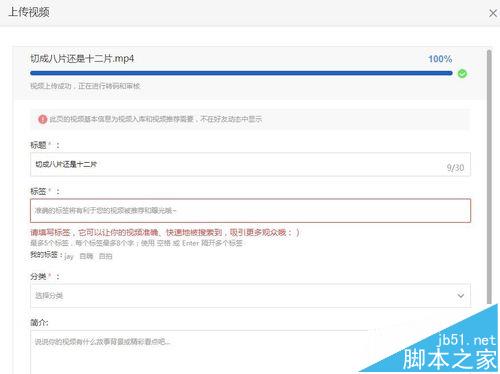Click the green upload success checkmark icon
This screenshot has height=374, width=500.
pos(462,74)
